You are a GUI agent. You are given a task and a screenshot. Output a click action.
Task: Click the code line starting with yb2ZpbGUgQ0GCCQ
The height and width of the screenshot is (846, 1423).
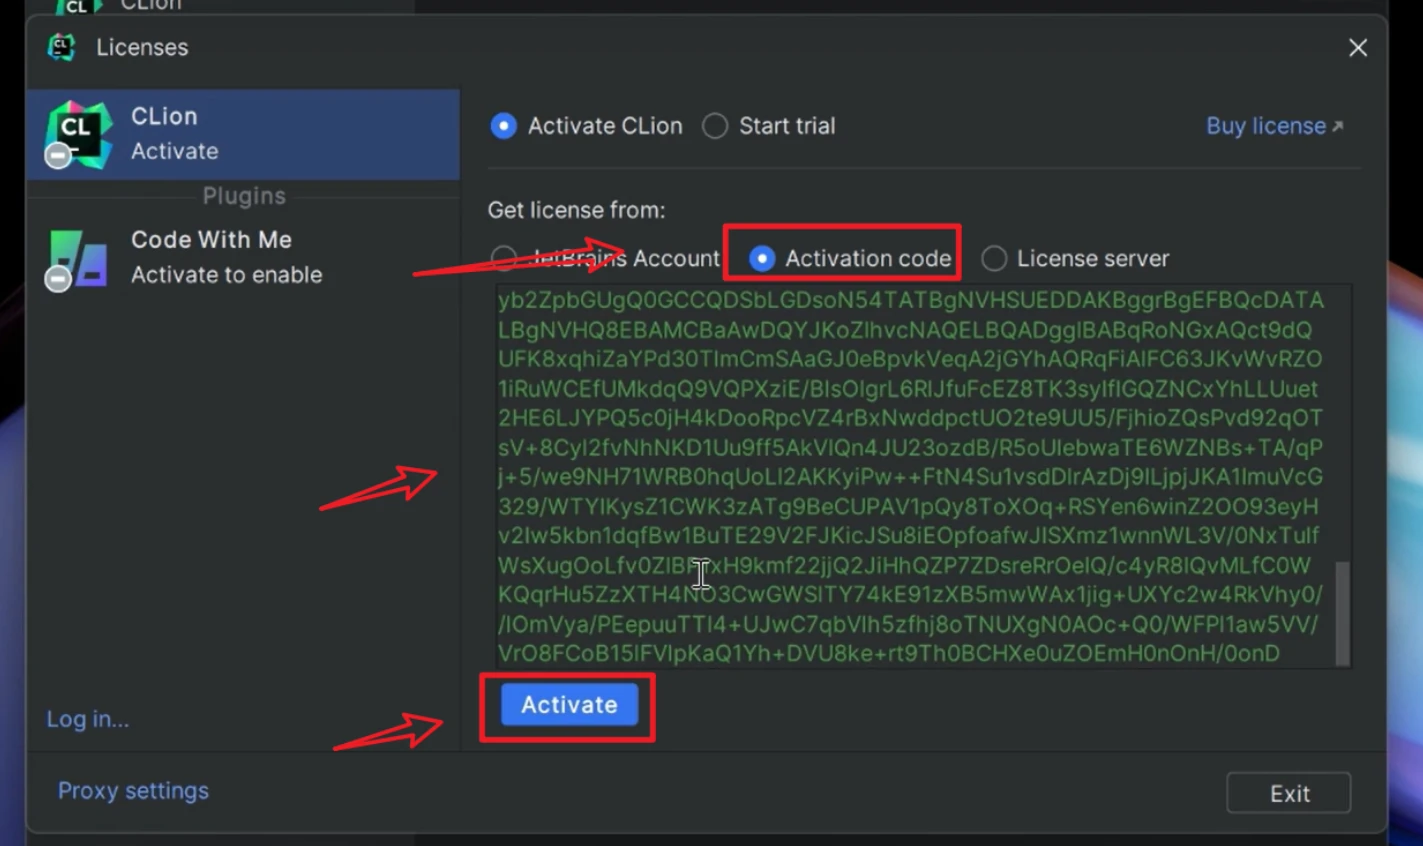pyautogui.click(x=911, y=300)
